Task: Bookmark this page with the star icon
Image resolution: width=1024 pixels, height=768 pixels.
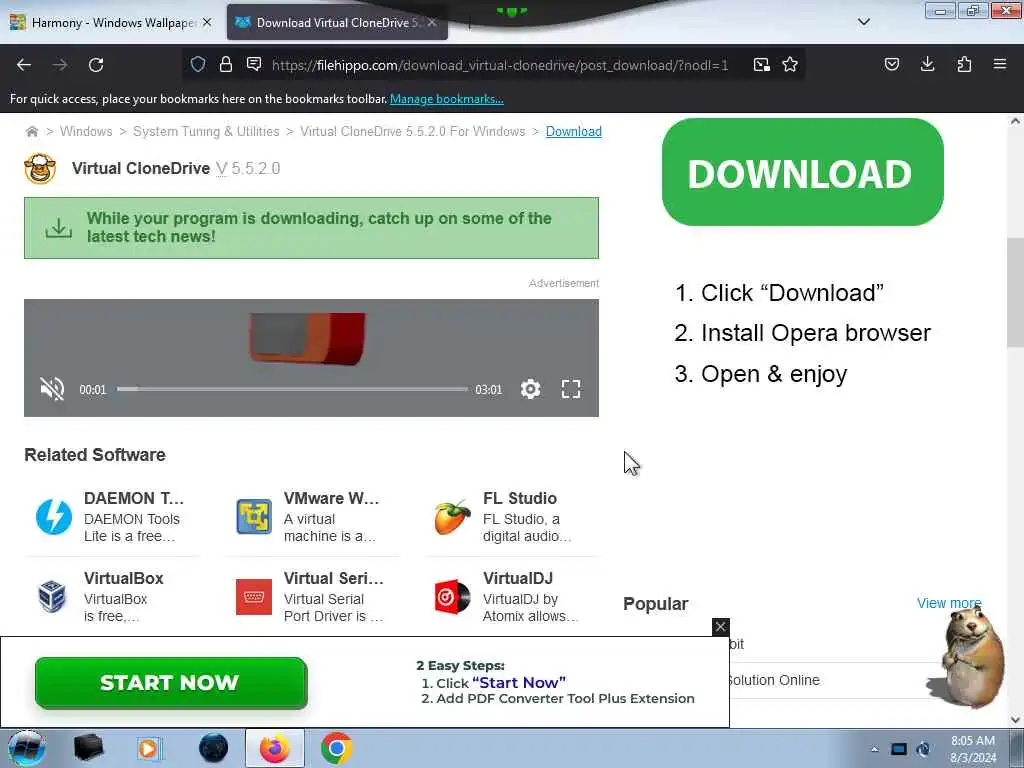Action: coord(790,64)
